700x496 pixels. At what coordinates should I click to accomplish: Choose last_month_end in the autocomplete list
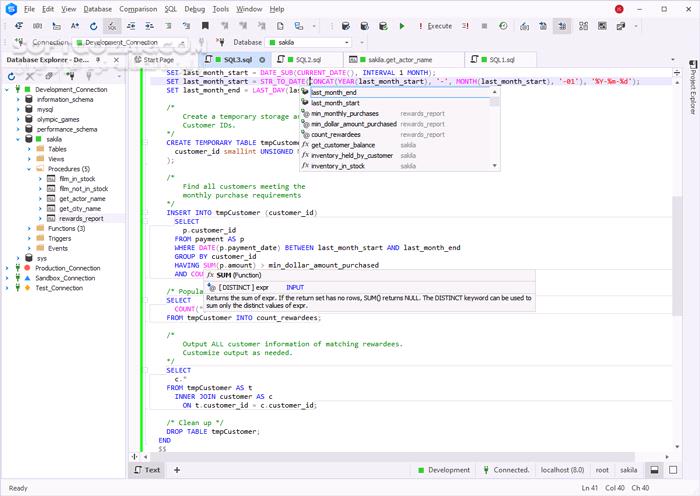[396, 92]
